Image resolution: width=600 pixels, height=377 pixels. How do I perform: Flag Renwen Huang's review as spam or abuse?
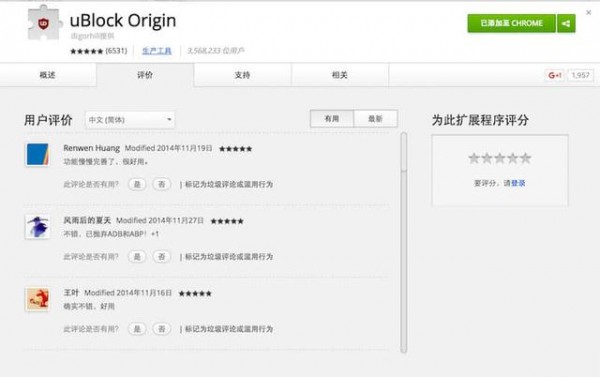(229, 184)
